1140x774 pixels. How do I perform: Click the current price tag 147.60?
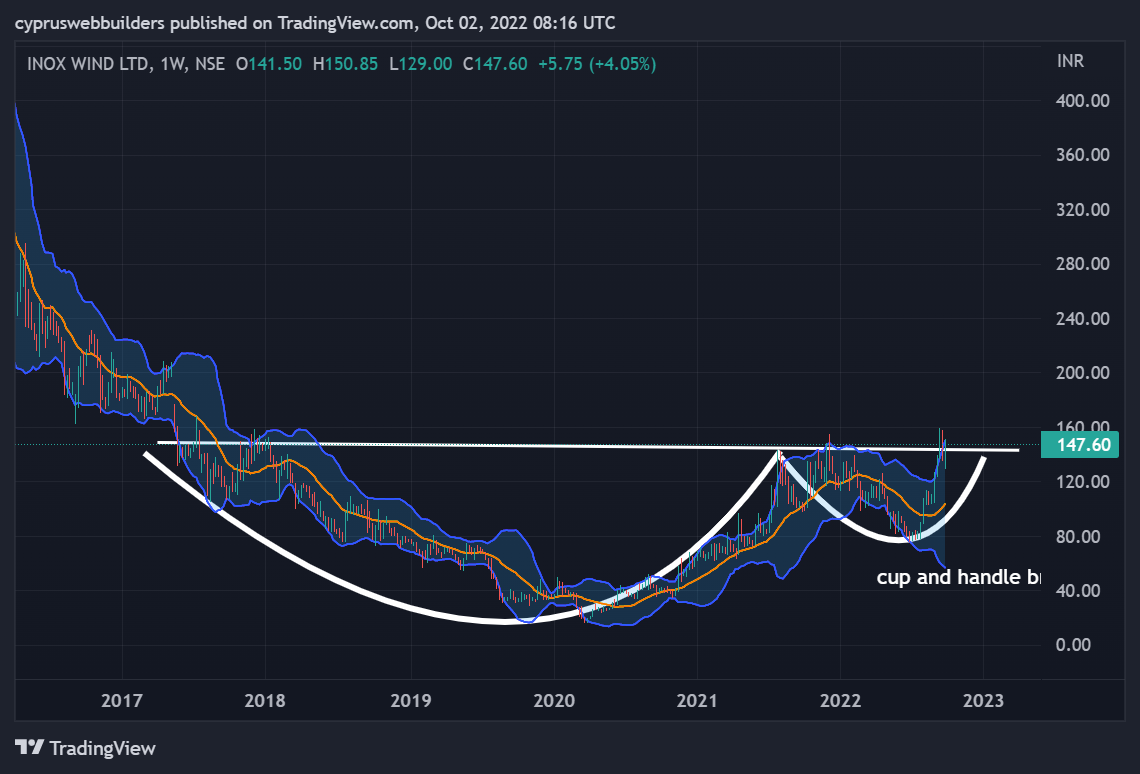1080,445
